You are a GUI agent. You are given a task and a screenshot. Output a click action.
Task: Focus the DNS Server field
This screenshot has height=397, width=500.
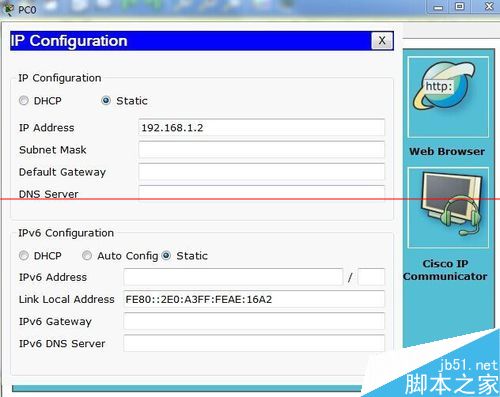(261, 194)
